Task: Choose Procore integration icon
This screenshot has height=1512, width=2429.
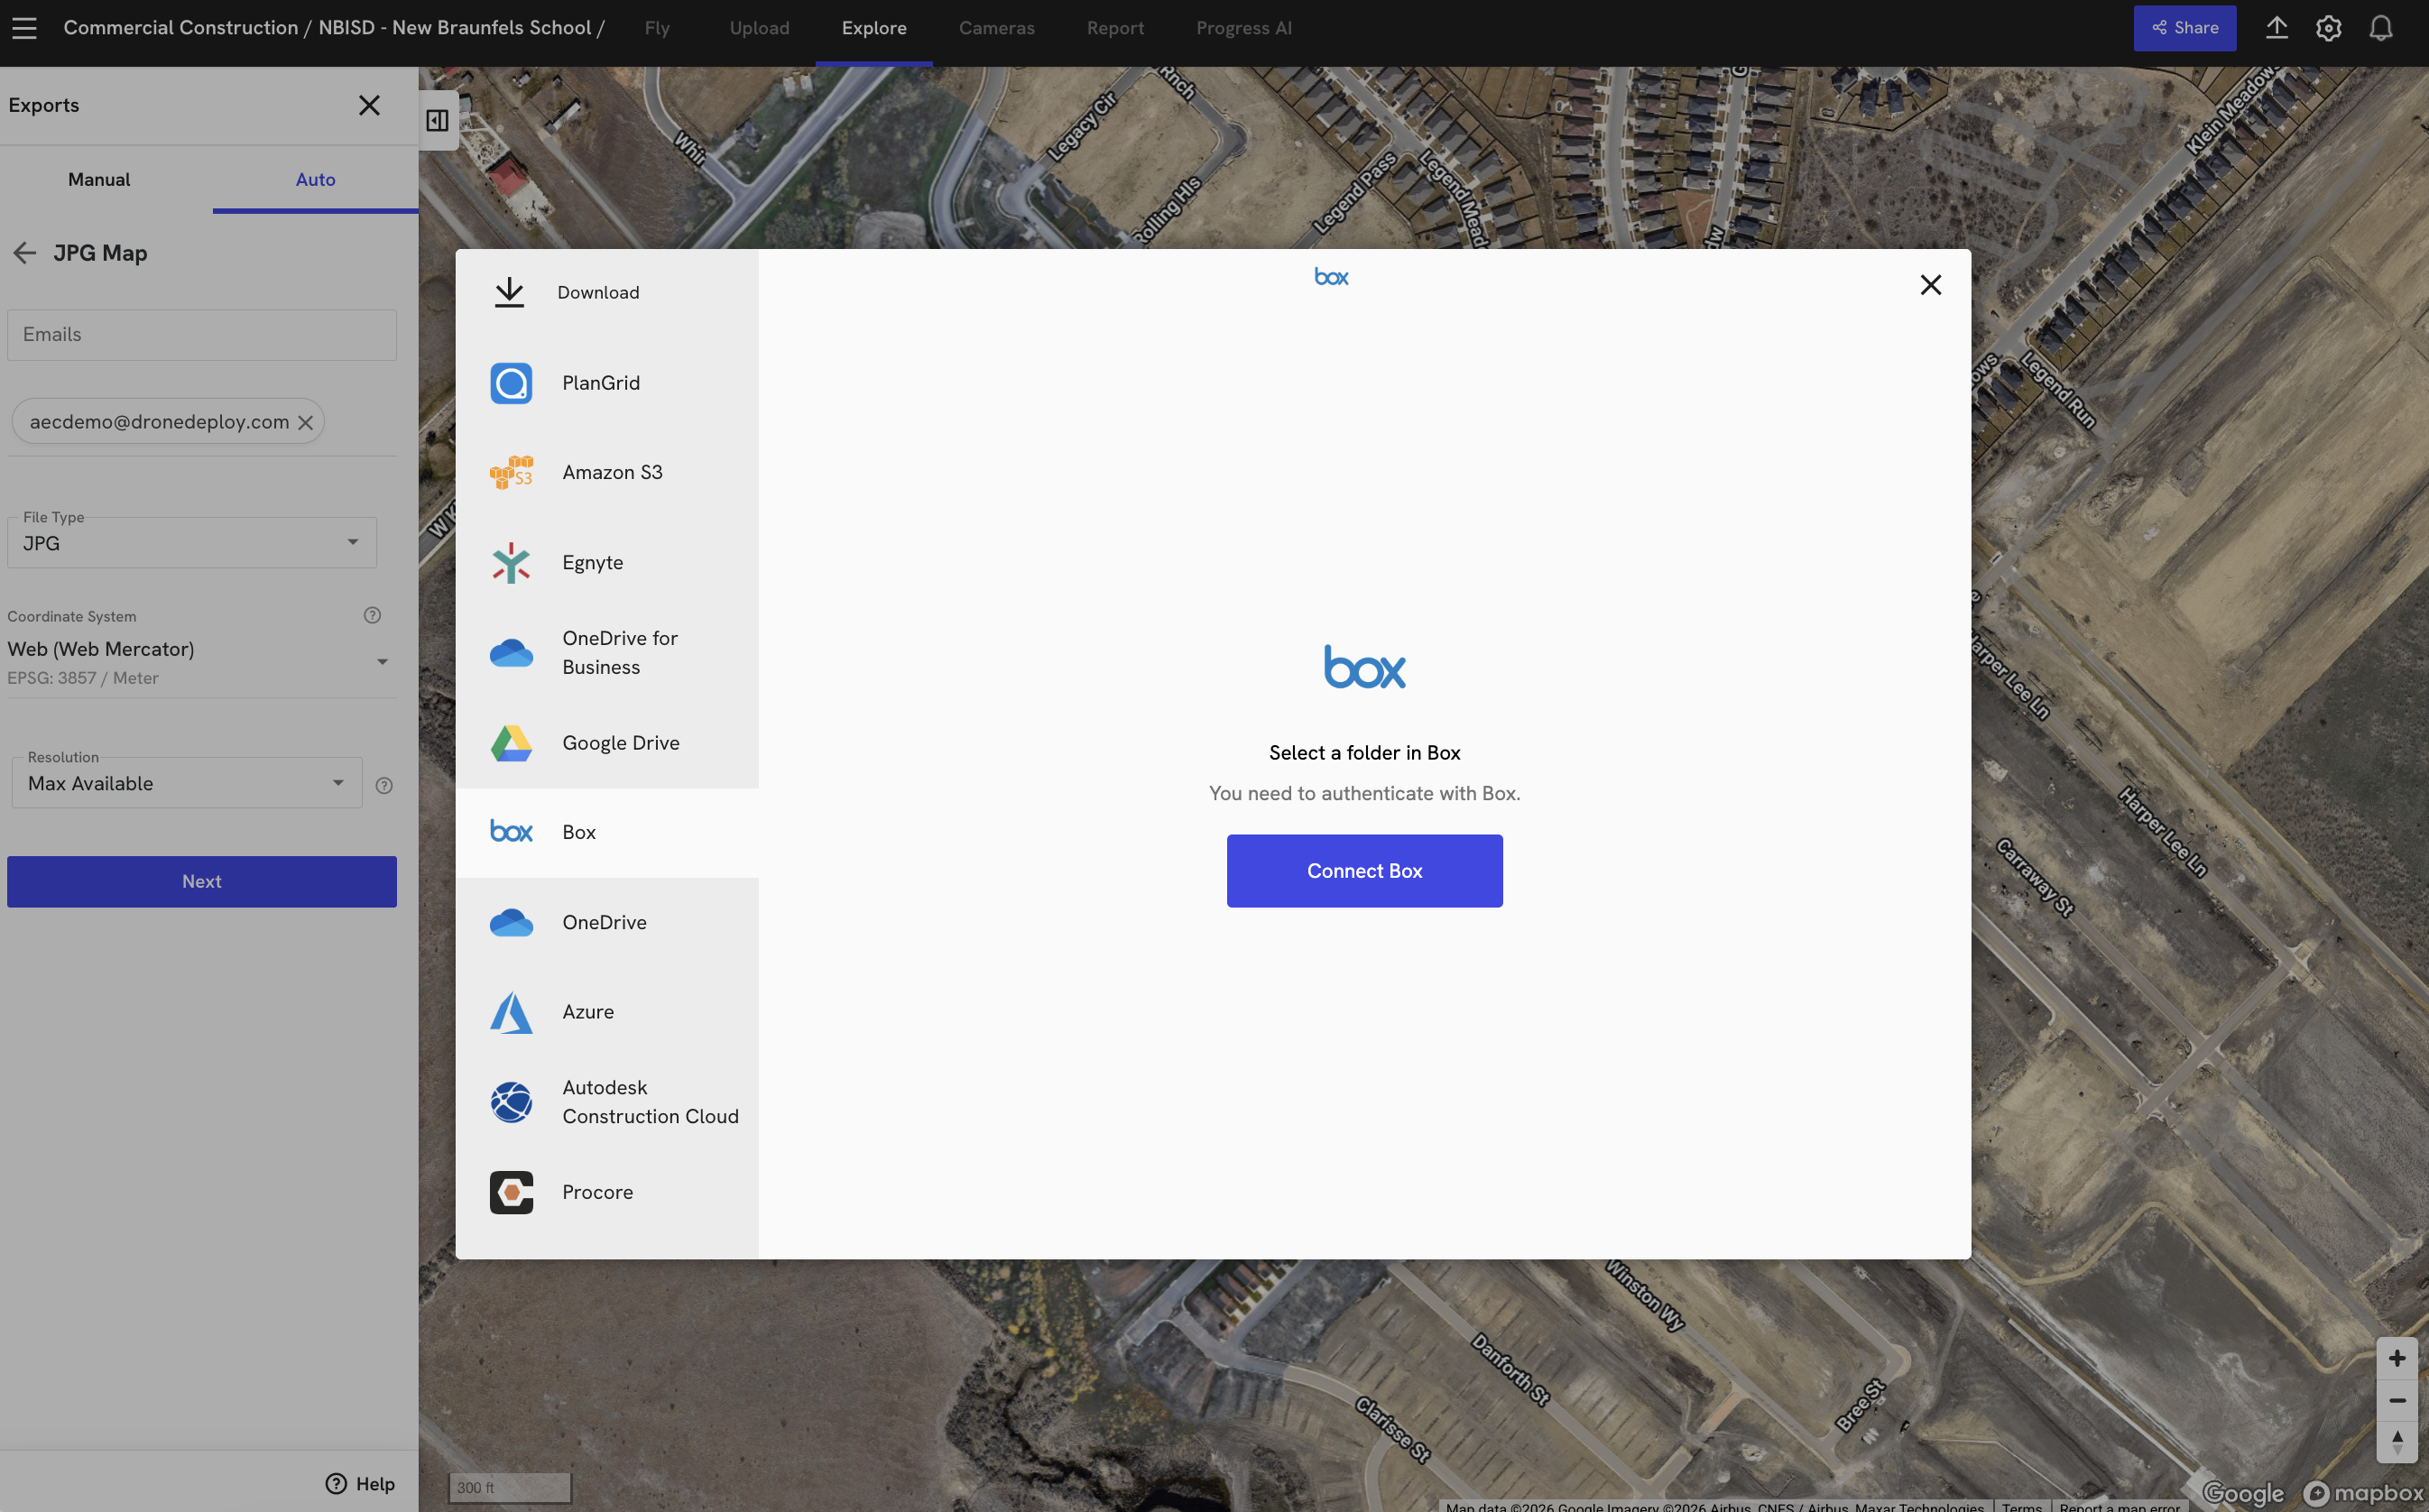Action: [511, 1192]
